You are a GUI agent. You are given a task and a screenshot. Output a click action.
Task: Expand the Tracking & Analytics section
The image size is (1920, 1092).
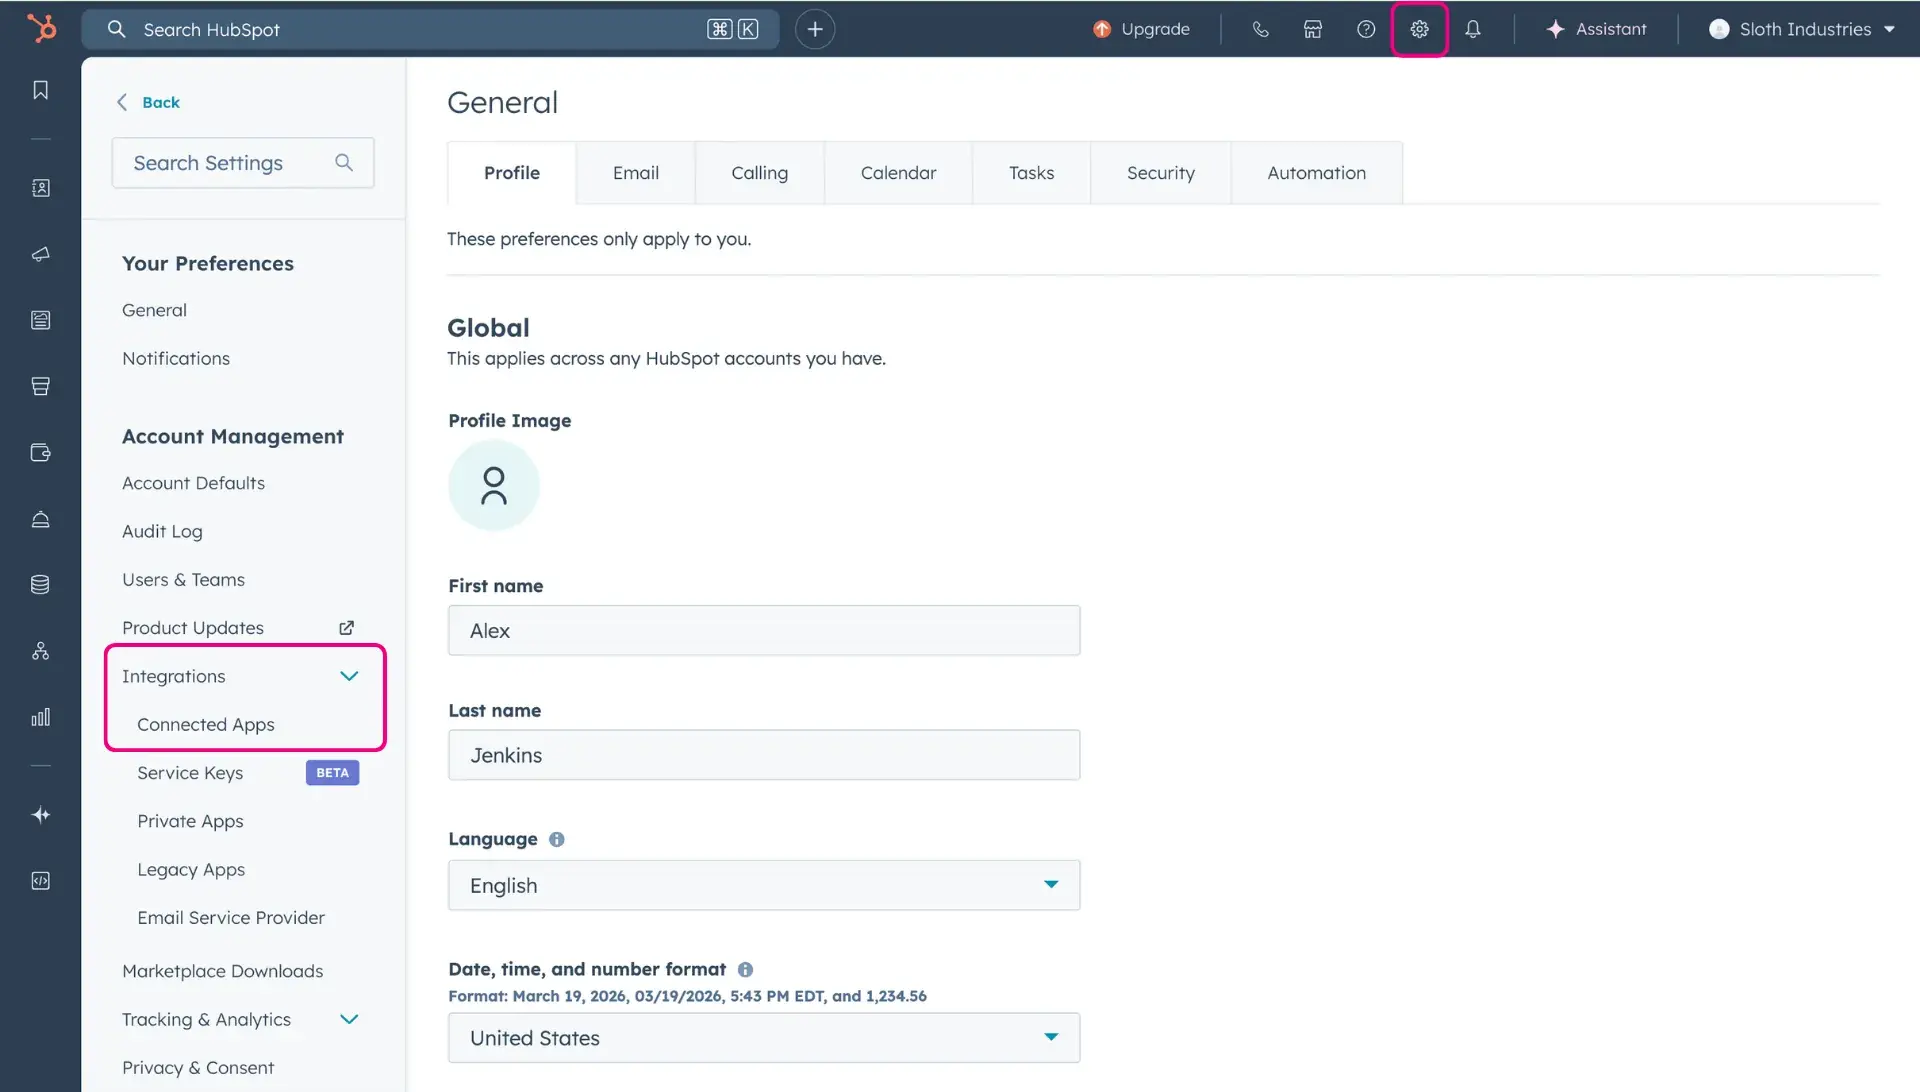(x=349, y=1019)
